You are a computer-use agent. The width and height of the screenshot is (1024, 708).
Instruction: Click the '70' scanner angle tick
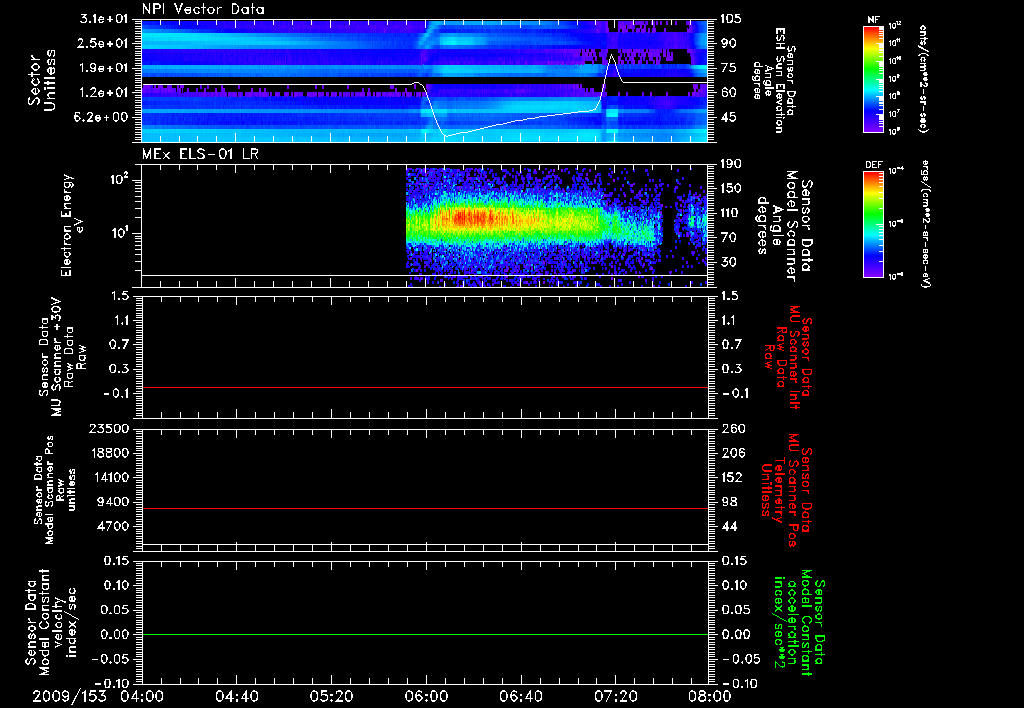click(728, 237)
